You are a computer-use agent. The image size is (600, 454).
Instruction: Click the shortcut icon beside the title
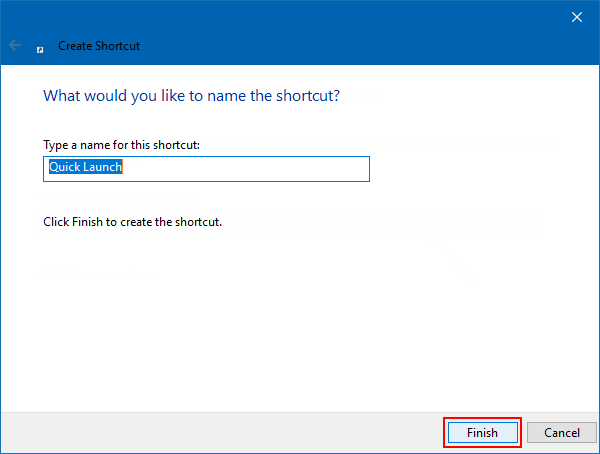click(40, 49)
